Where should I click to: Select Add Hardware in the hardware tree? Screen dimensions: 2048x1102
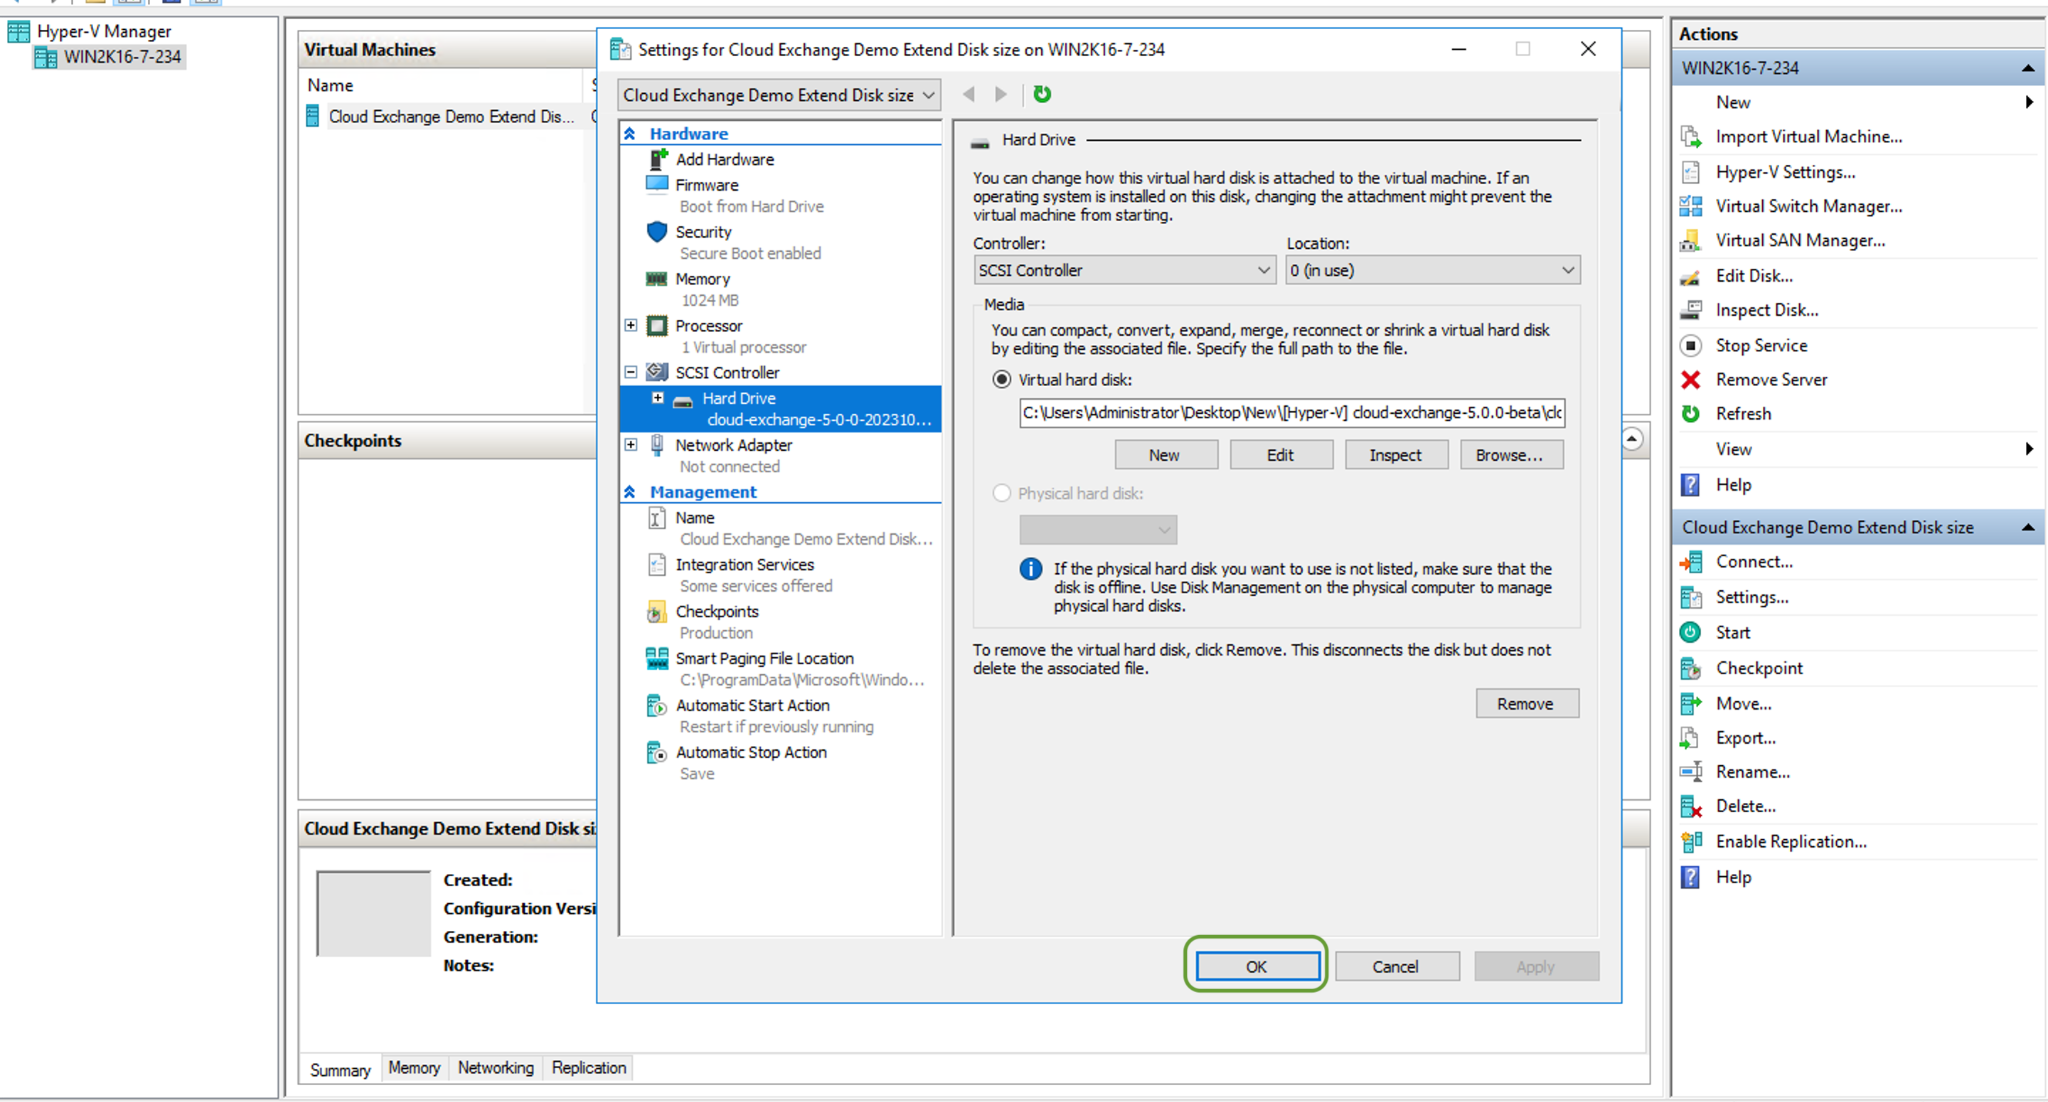pyautogui.click(x=724, y=159)
